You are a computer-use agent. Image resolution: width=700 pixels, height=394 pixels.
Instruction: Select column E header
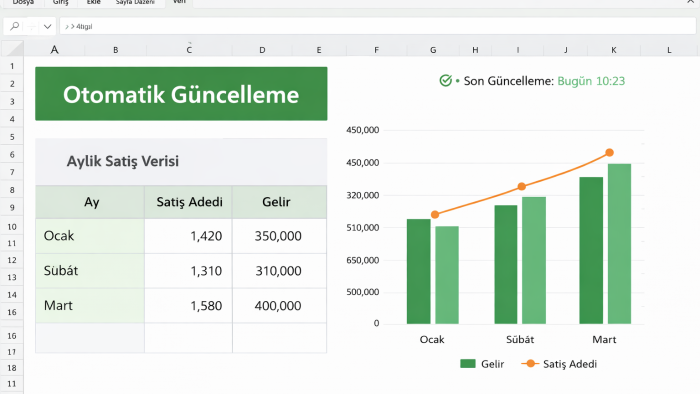tap(319, 50)
